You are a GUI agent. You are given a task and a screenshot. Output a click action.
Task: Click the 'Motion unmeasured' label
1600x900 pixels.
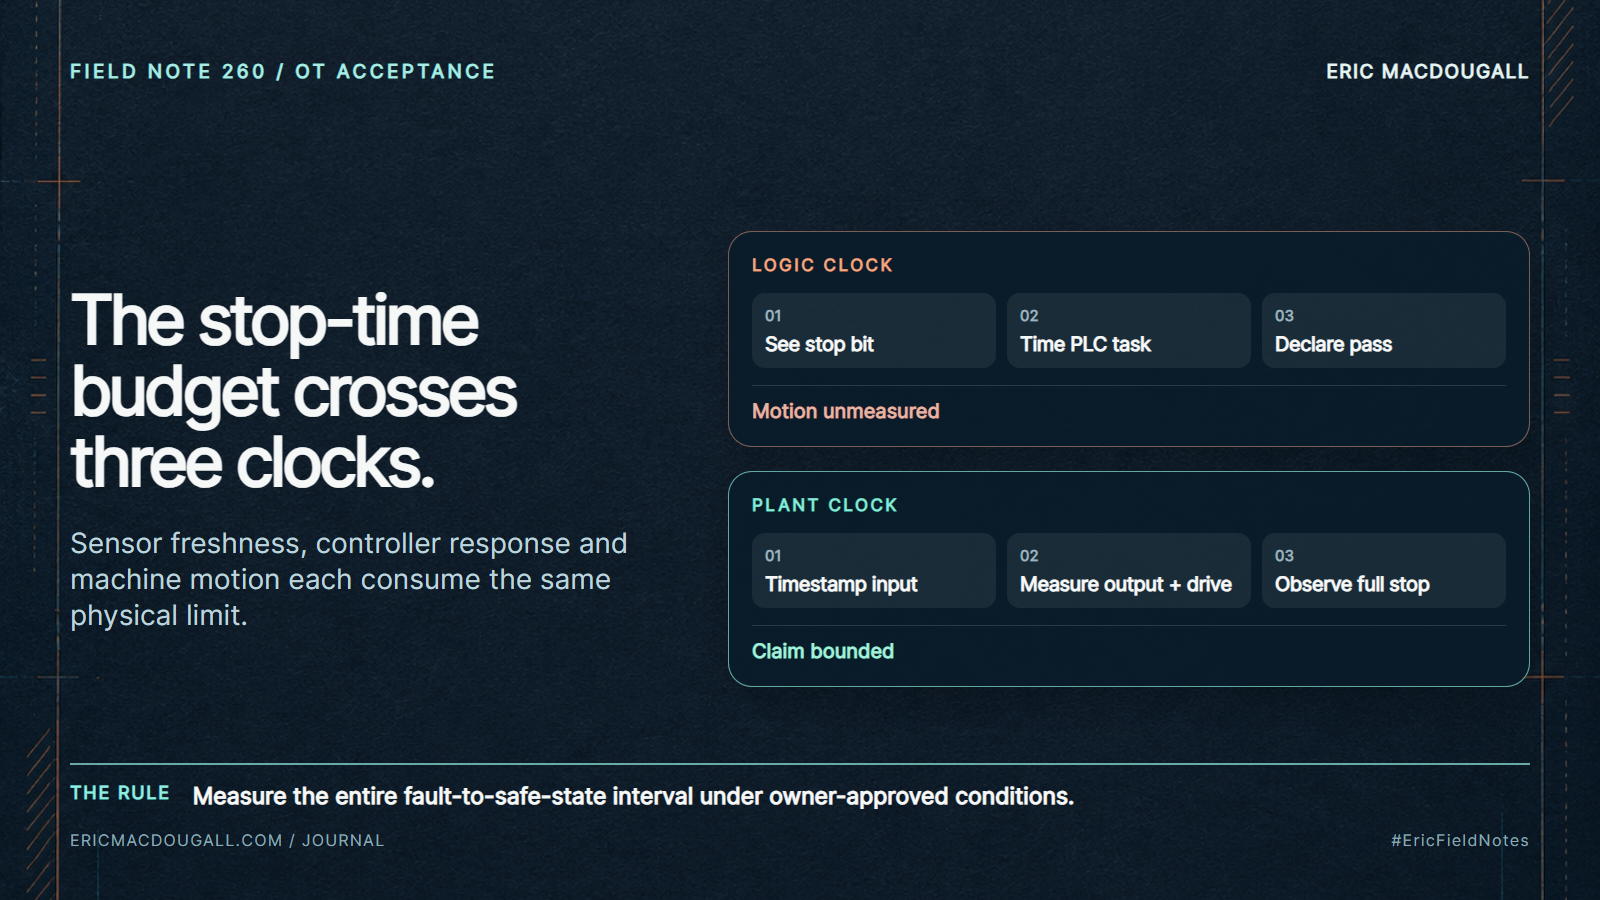click(845, 411)
